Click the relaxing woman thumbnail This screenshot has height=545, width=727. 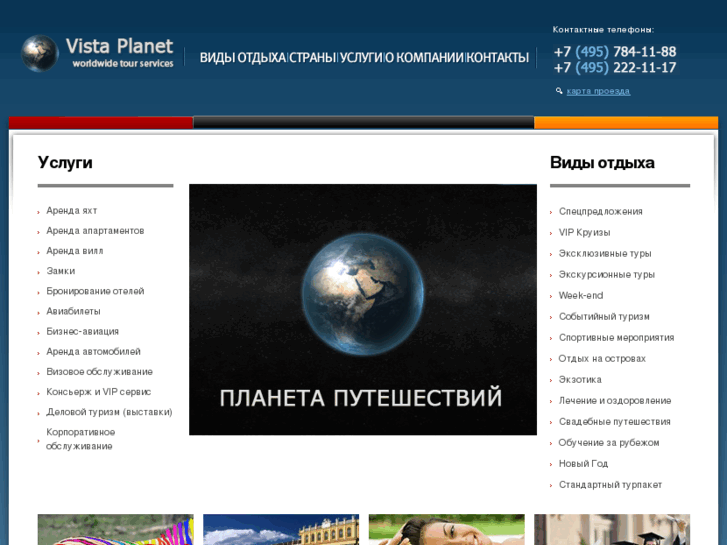point(446,529)
